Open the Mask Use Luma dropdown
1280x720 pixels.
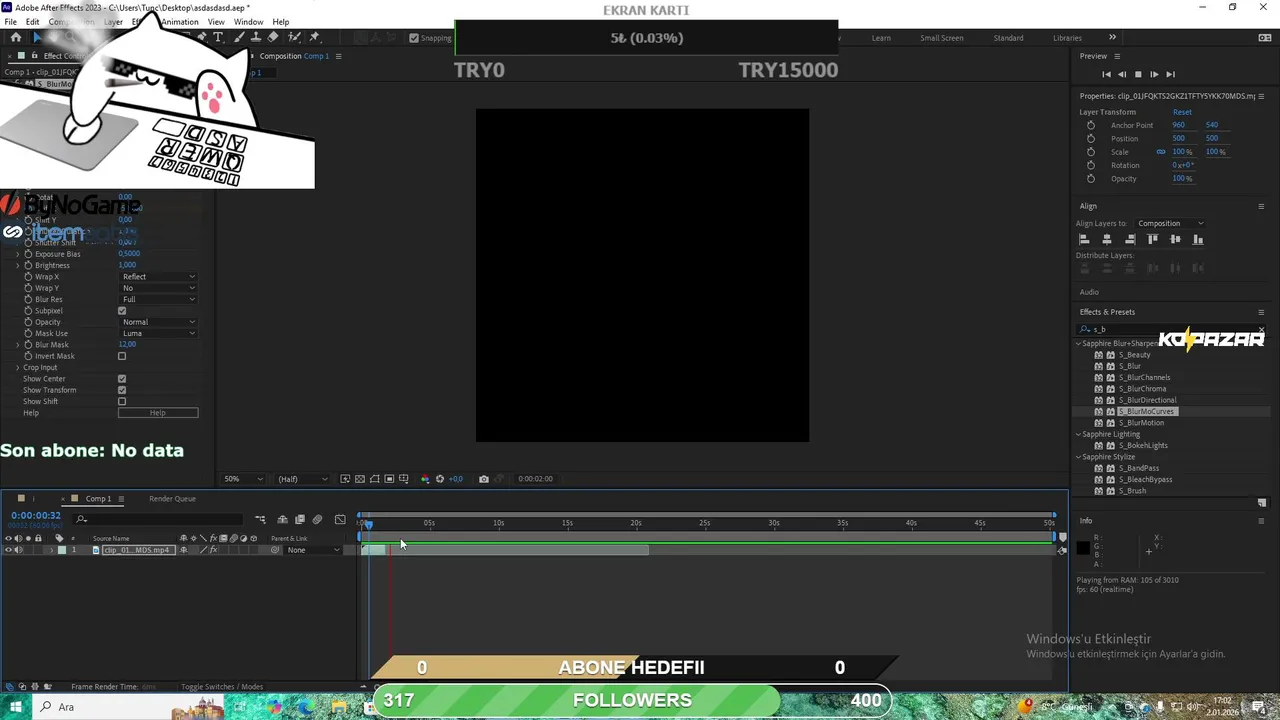tap(158, 333)
